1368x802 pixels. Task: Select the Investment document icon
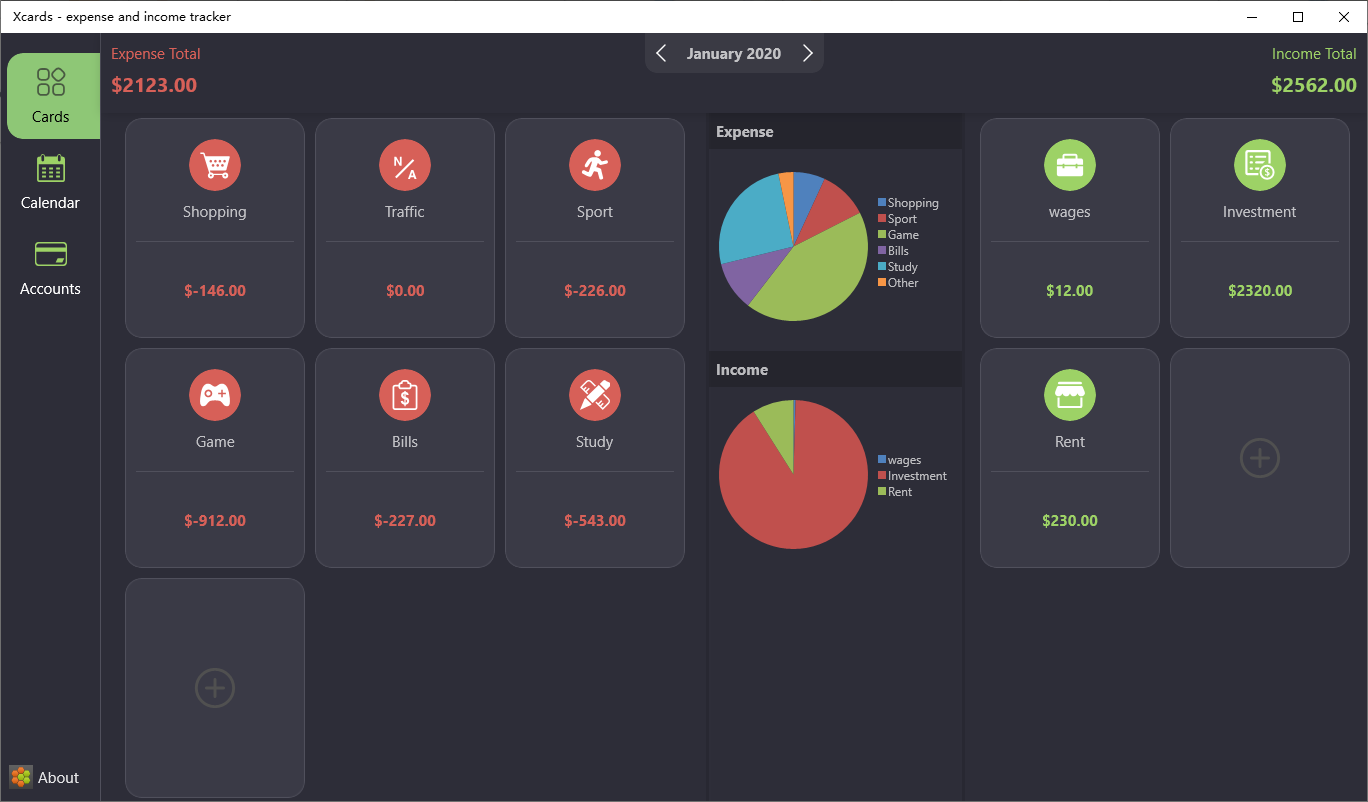click(1260, 165)
